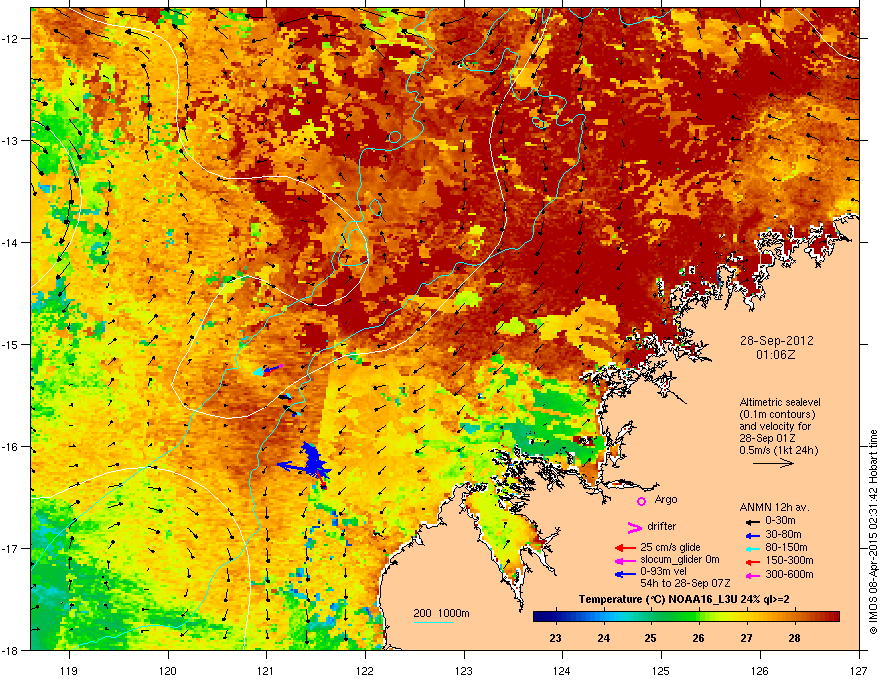Click the red 150-300m ANMN arrow
880x680 pixels.
click(753, 562)
